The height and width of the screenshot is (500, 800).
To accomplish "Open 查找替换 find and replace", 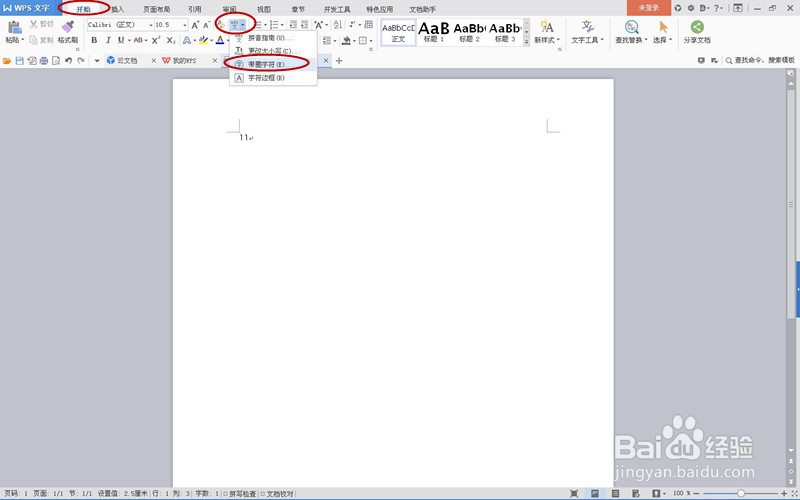I will click(631, 32).
